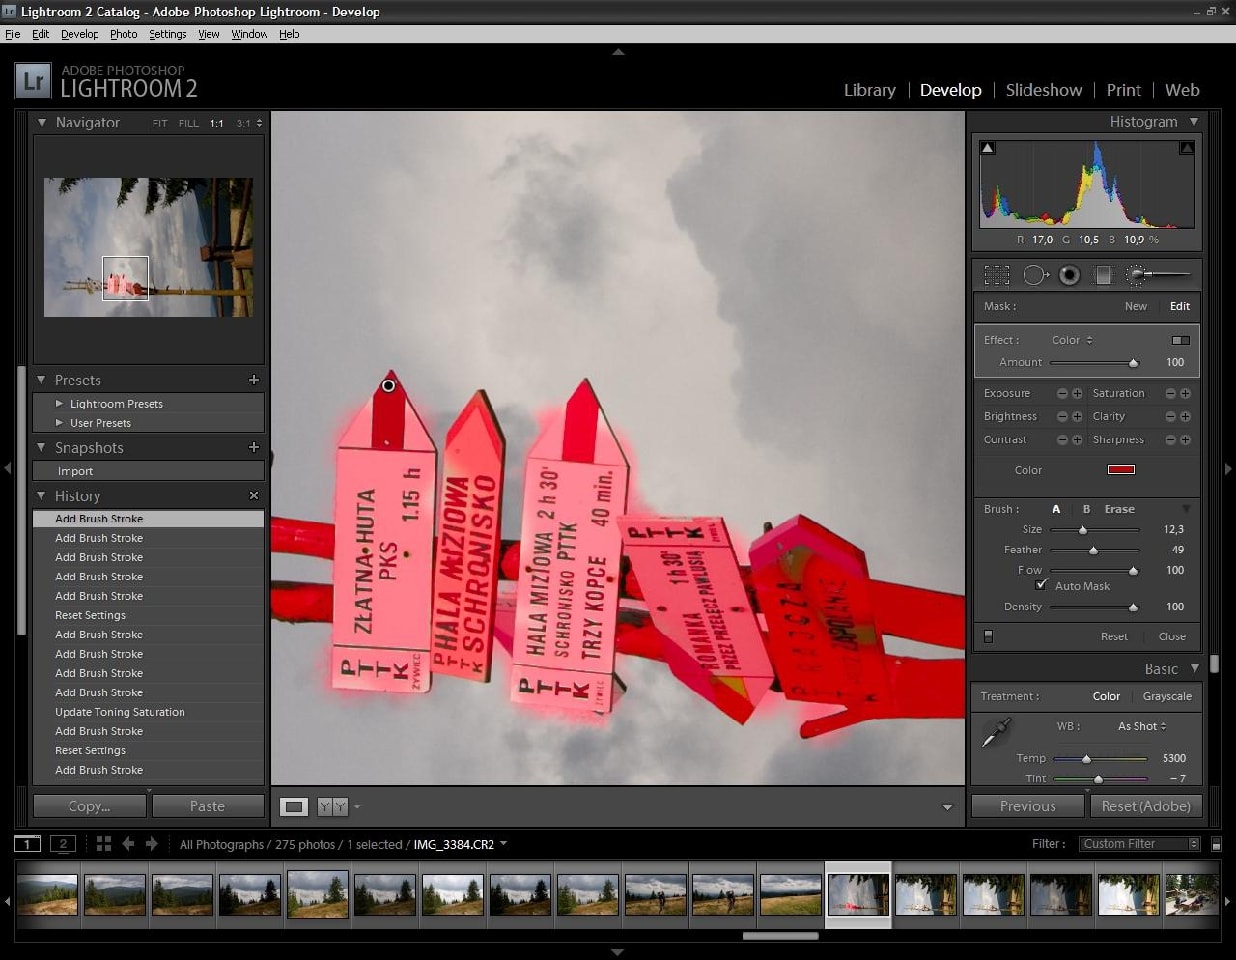This screenshot has height=960, width=1236.
Task: Collapse the History panel
Action: tap(42, 495)
